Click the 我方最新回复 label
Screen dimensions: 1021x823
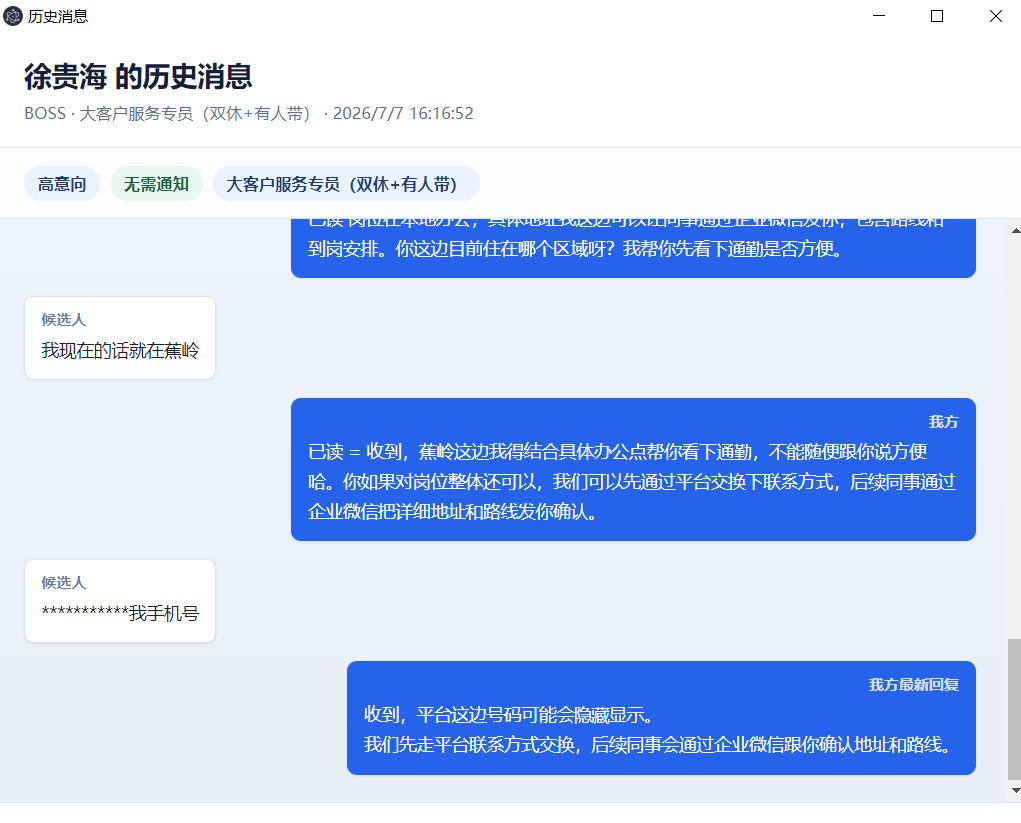point(914,685)
